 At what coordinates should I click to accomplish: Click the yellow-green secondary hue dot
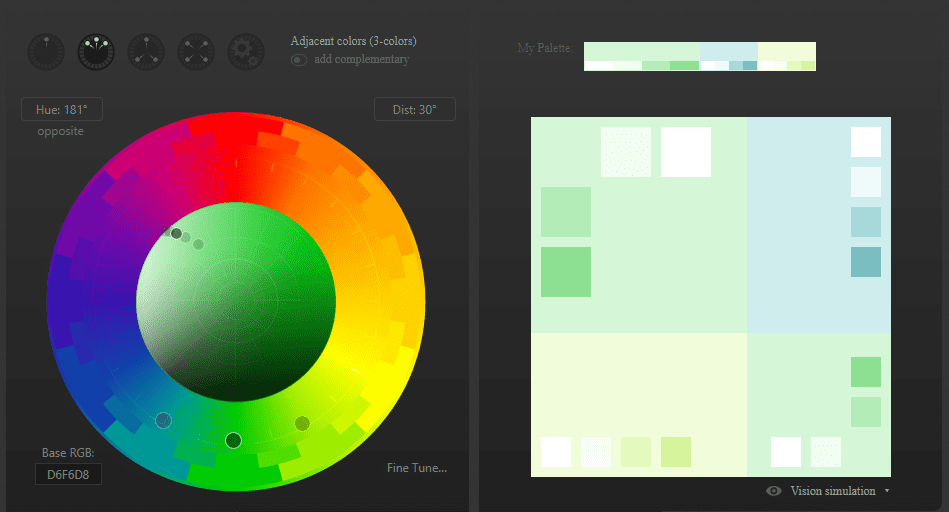pos(302,423)
